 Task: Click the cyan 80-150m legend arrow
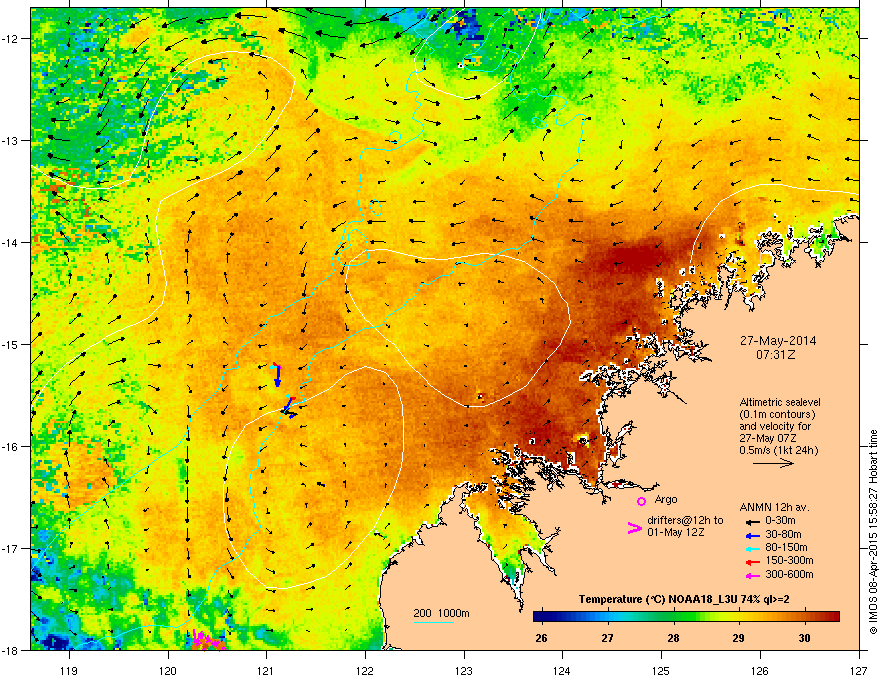pyautogui.click(x=753, y=548)
